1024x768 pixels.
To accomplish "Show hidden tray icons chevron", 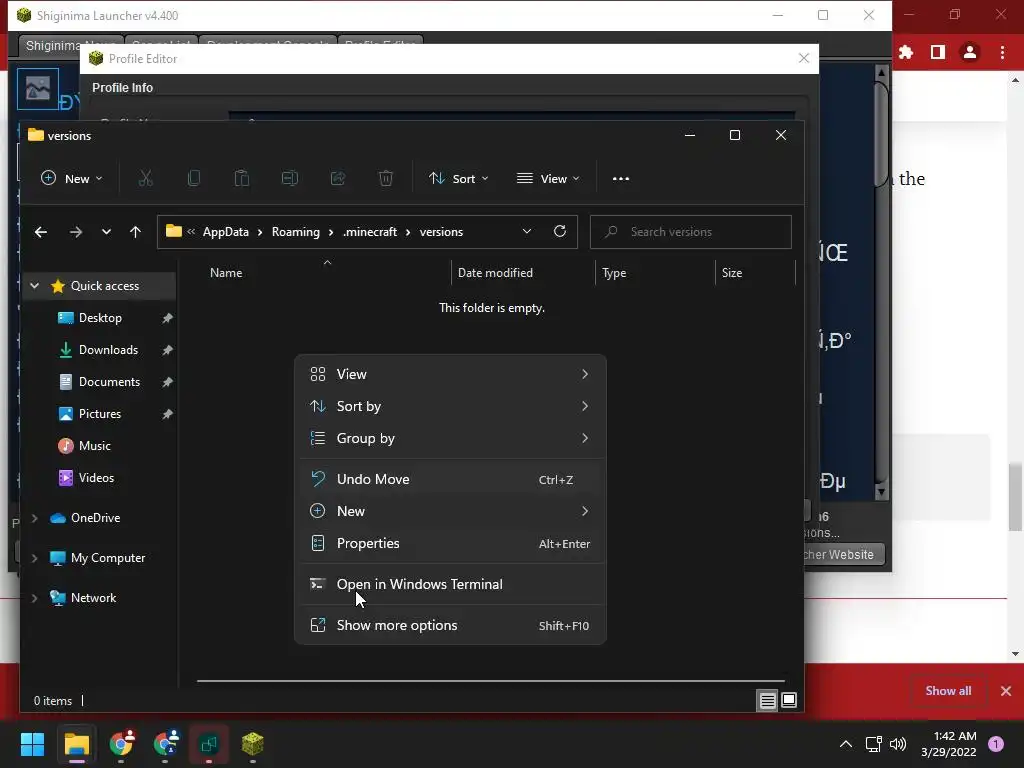I will 846,744.
